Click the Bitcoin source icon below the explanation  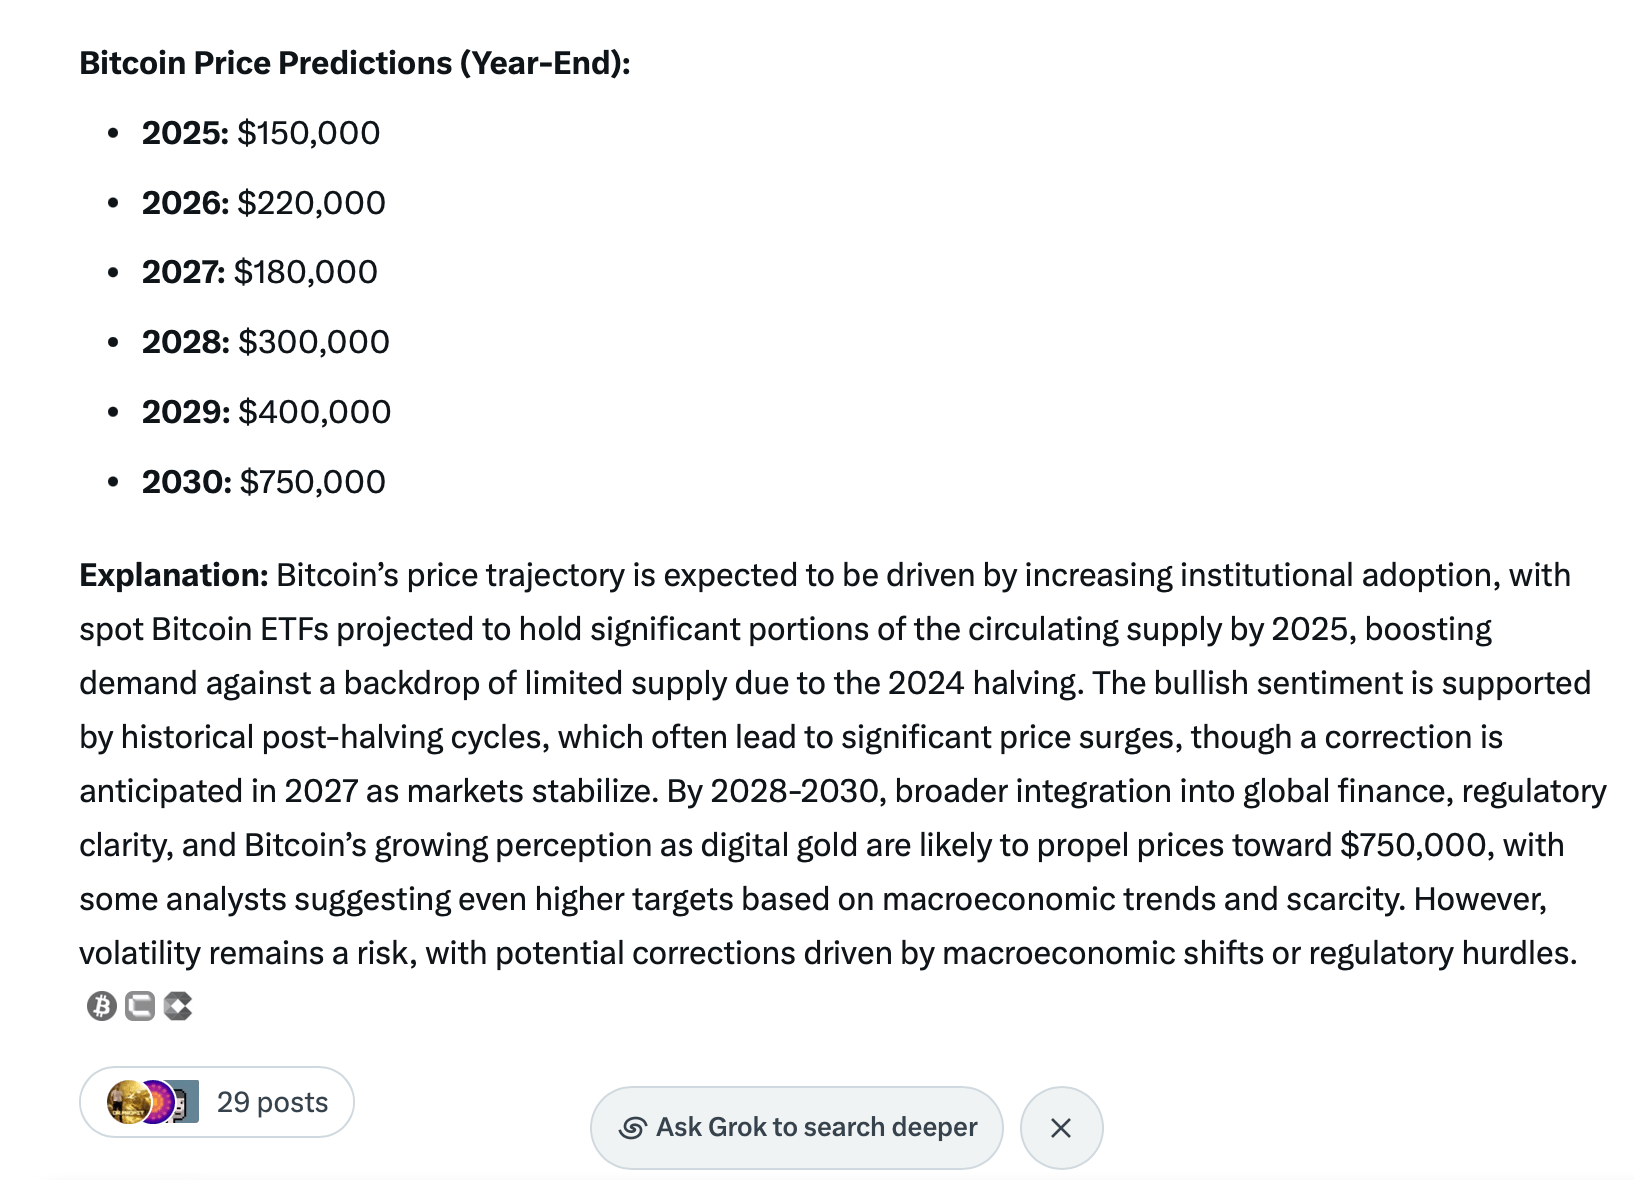tap(101, 1006)
